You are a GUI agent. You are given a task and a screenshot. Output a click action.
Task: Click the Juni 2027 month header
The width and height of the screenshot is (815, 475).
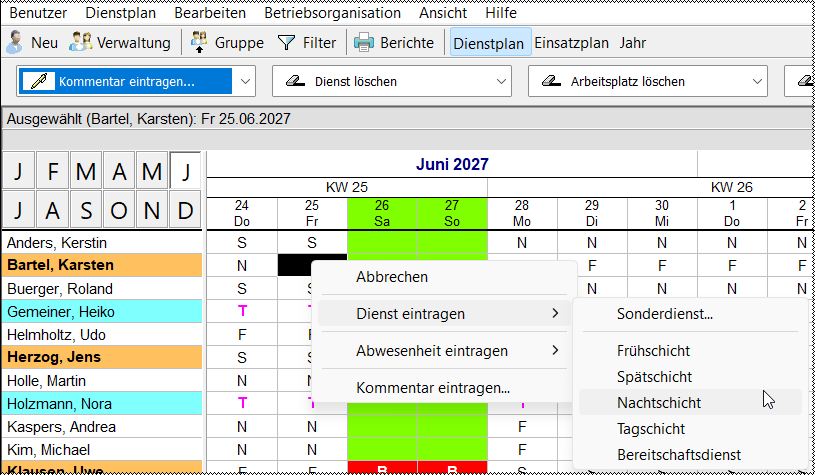tap(452, 164)
